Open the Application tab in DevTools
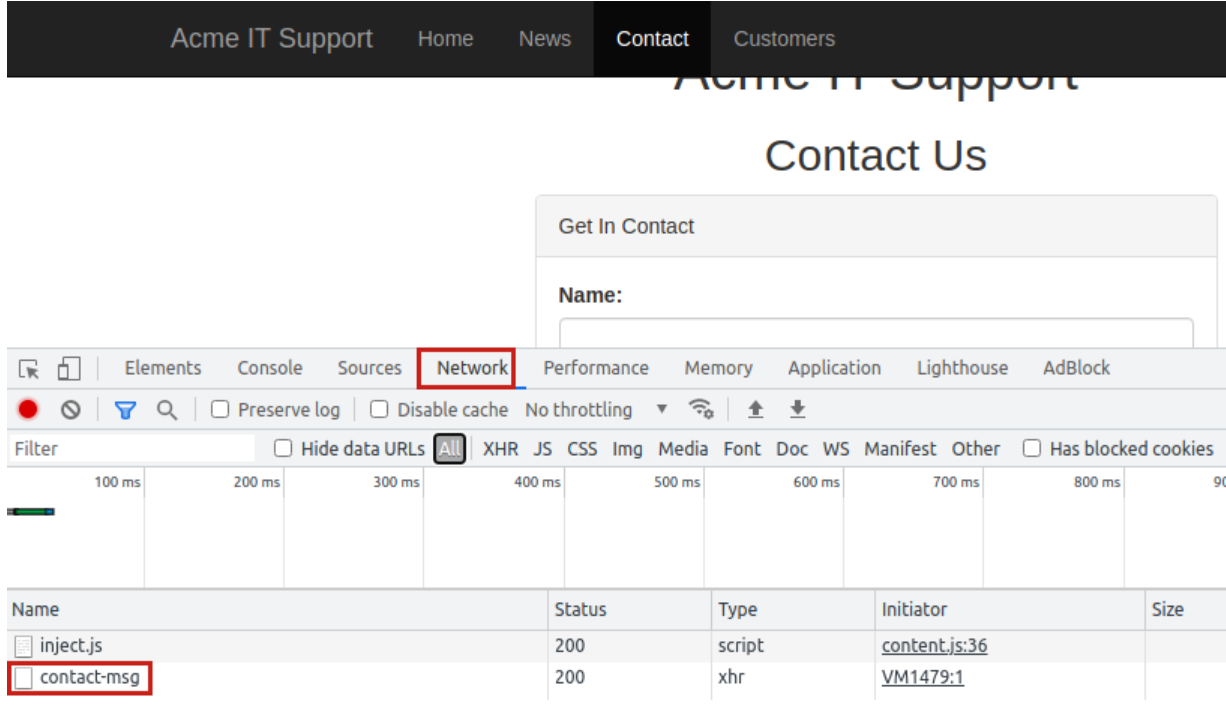This screenshot has height=710, width=1226. pyautogui.click(x=834, y=368)
